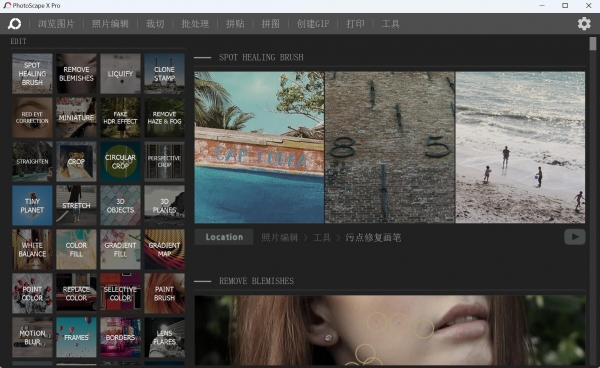Screen dimensions: 600x368
Task: Select the Point Color tile
Action: pos(32,293)
